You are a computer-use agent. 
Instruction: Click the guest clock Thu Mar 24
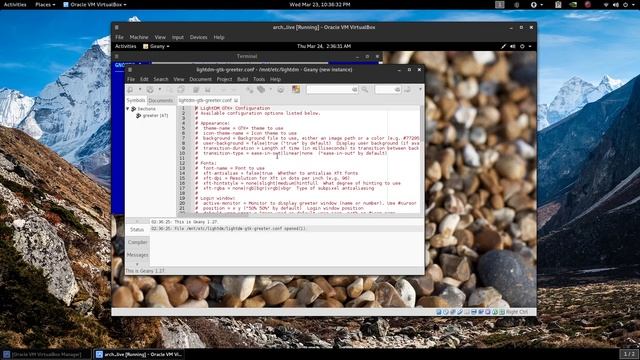coord(324,46)
